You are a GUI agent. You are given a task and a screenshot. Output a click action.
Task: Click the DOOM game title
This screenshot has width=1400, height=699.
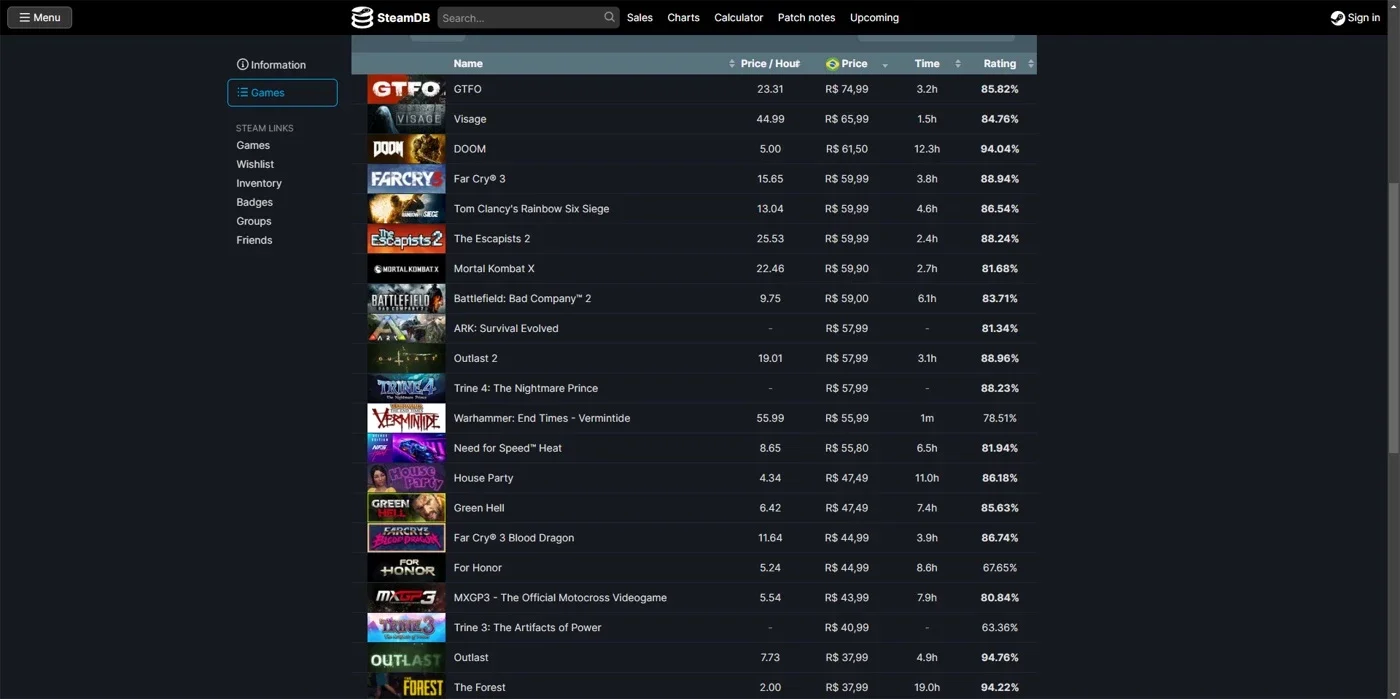click(470, 149)
